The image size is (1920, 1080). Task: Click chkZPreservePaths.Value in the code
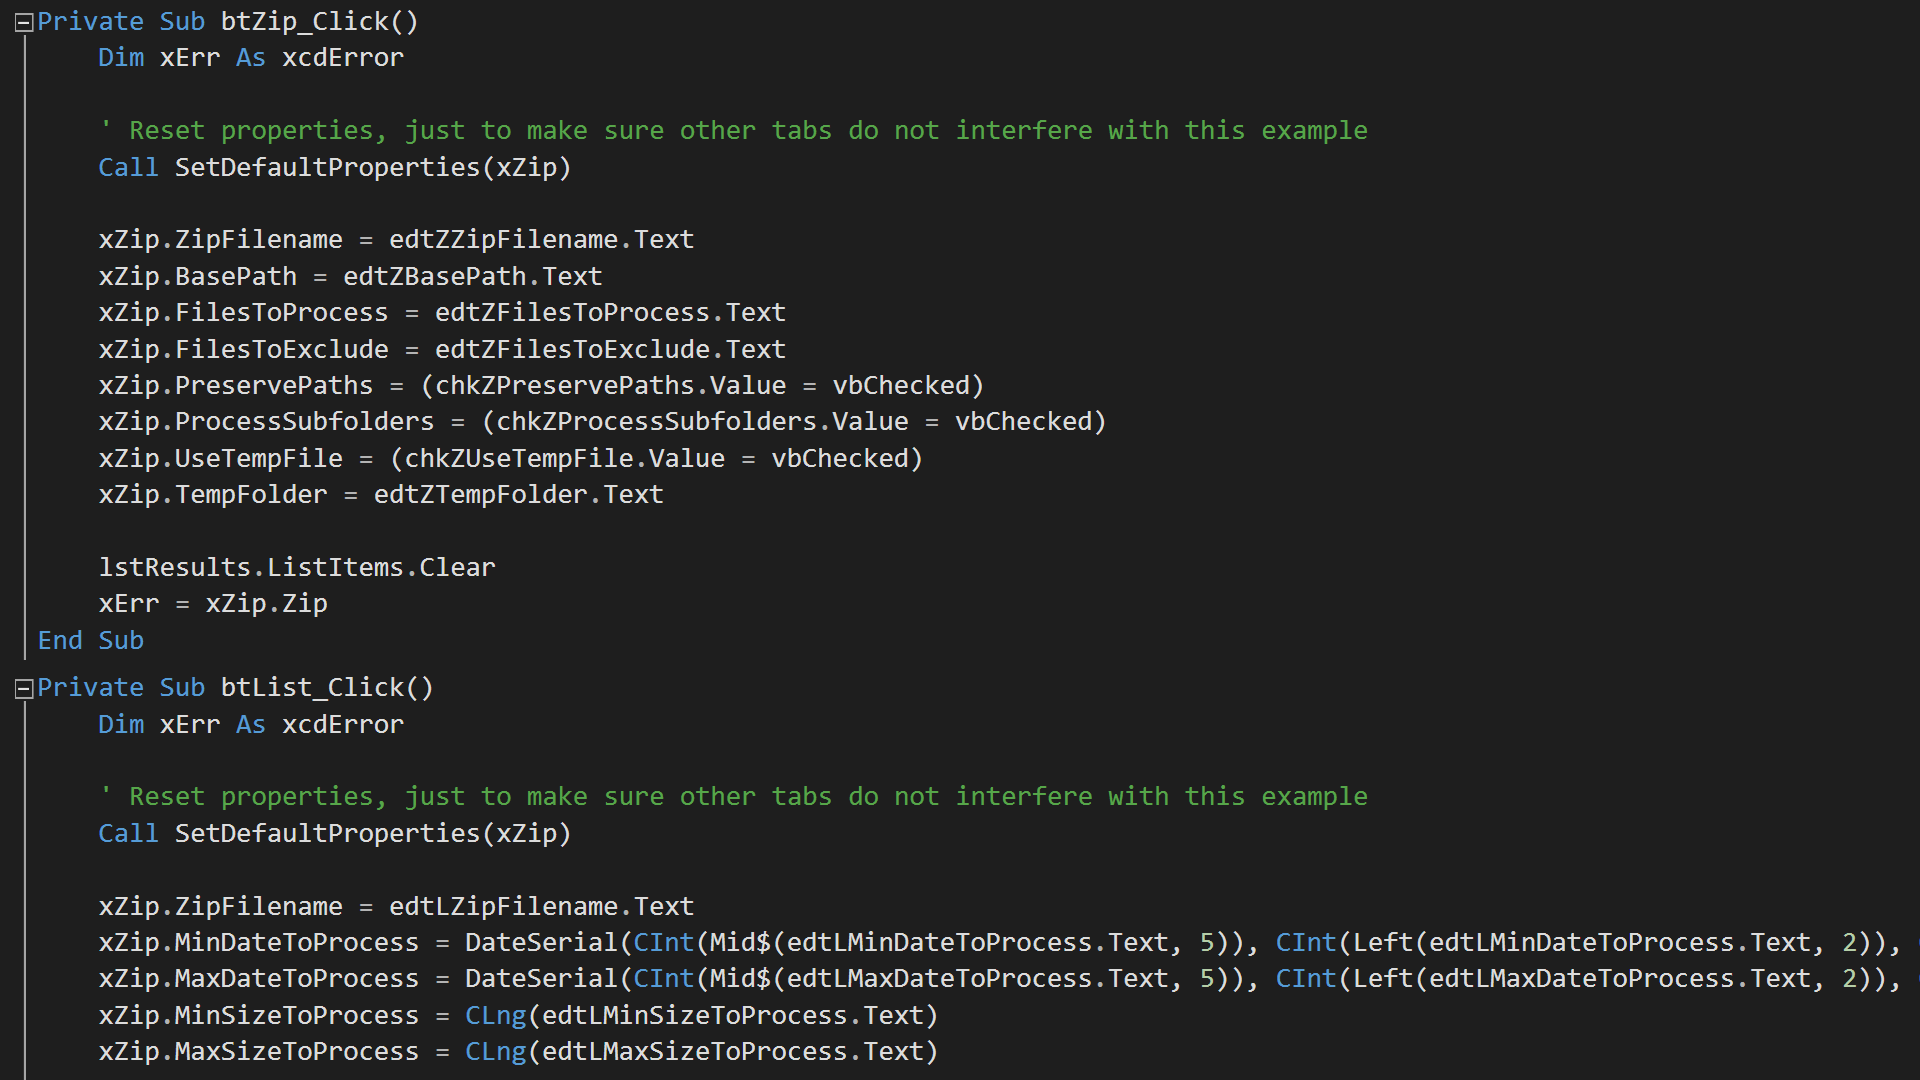[x=610, y=386]
